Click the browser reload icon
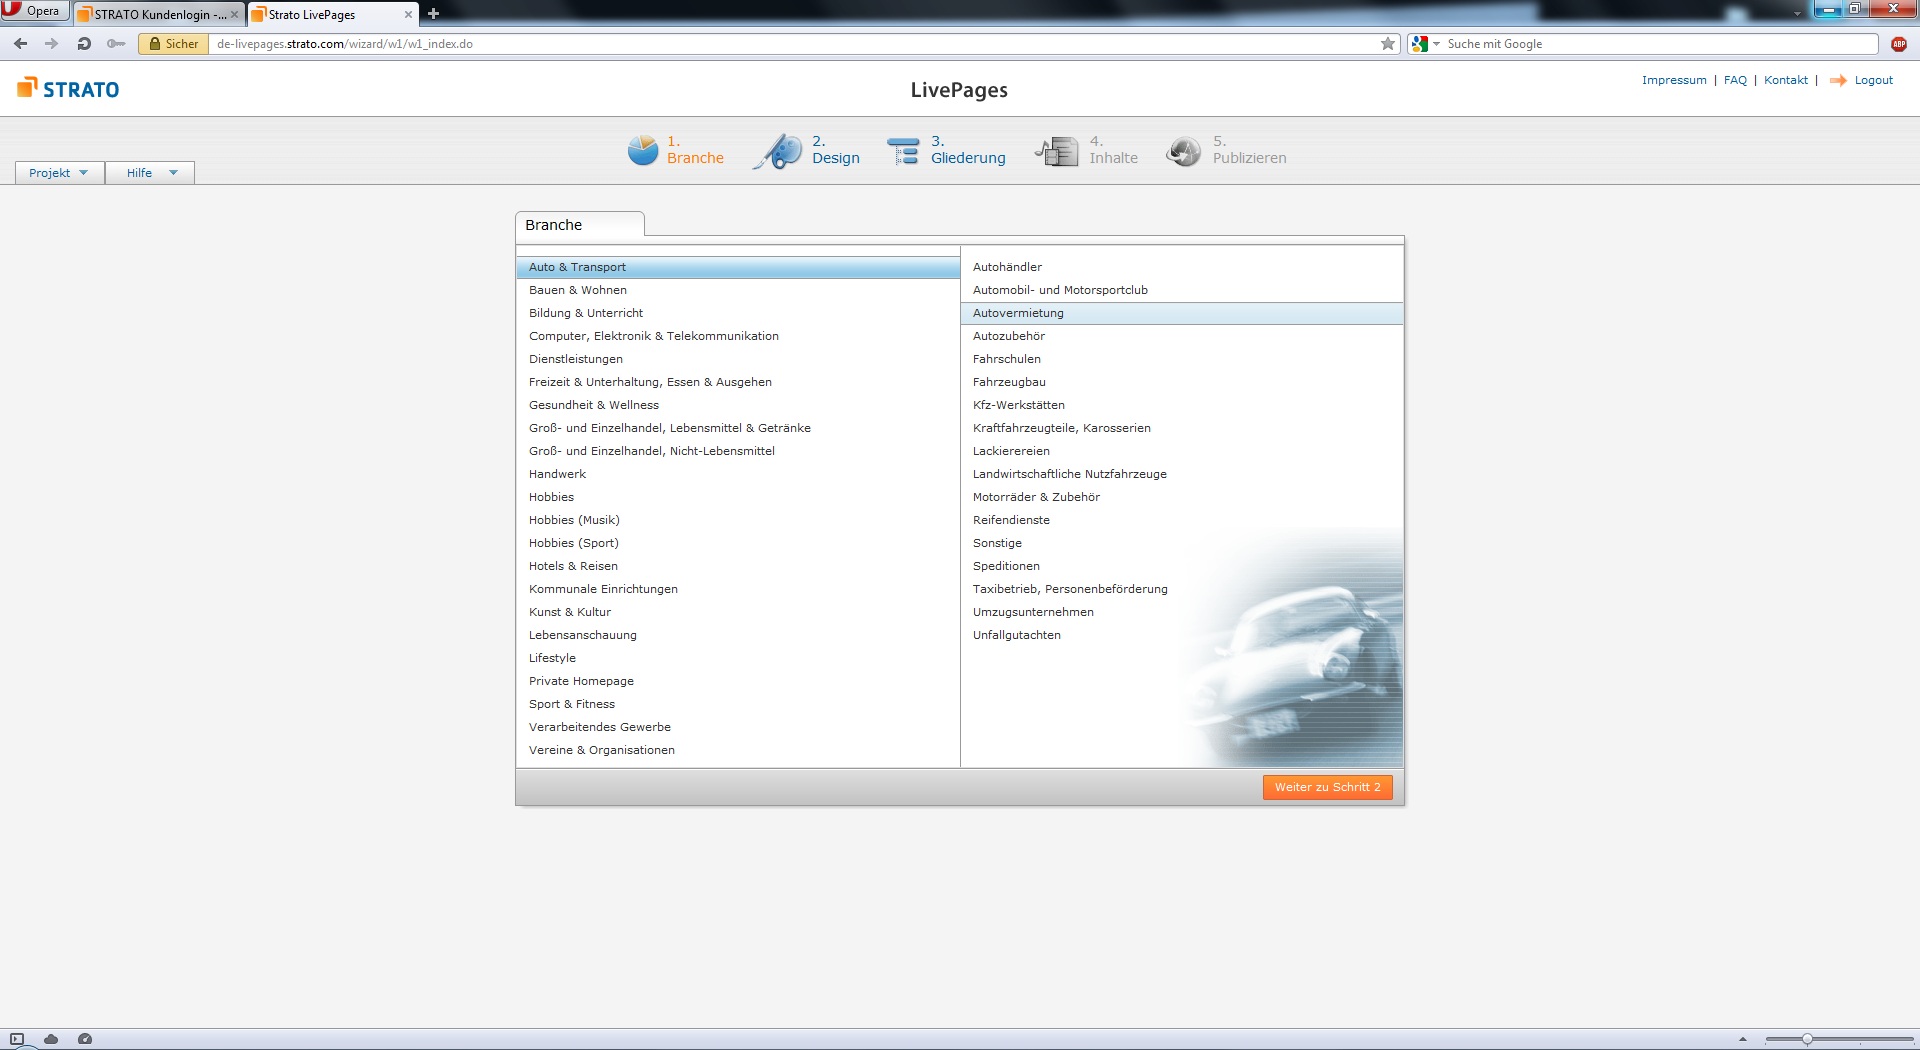The width and height of the screenshot is (1920, 1050). point(84,44)
